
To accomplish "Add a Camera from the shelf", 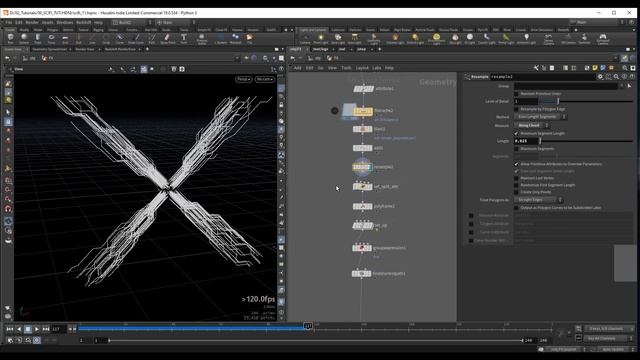I will point(305,39).
